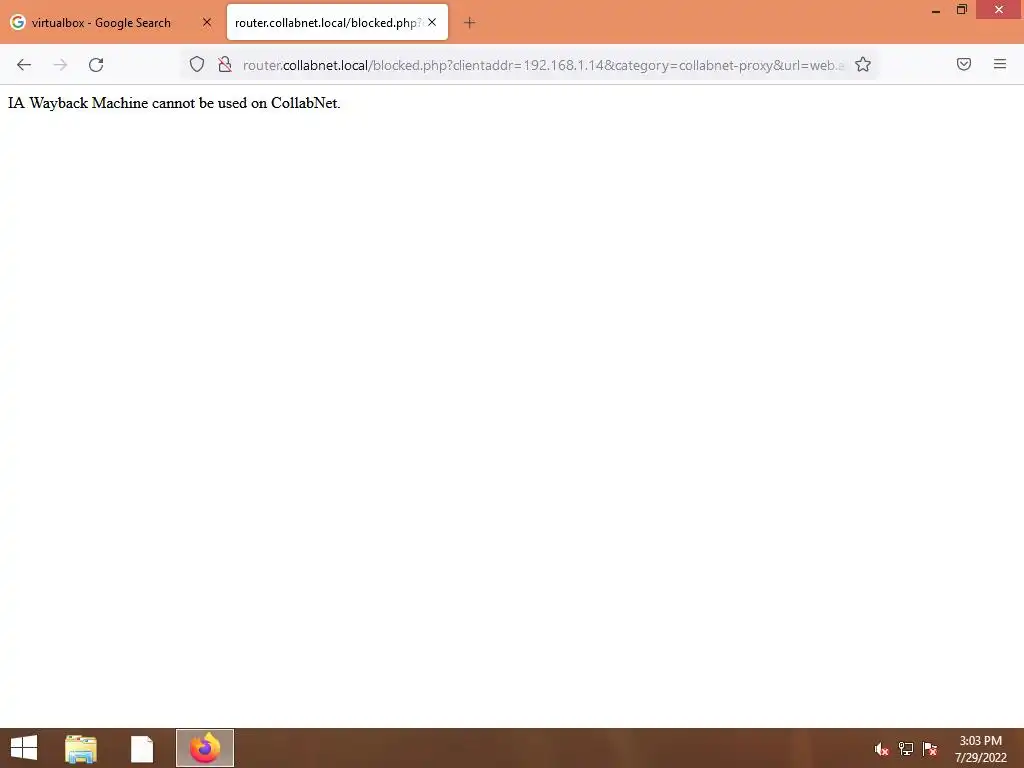Close the router.collabnet.local tab

coord(432,22)
